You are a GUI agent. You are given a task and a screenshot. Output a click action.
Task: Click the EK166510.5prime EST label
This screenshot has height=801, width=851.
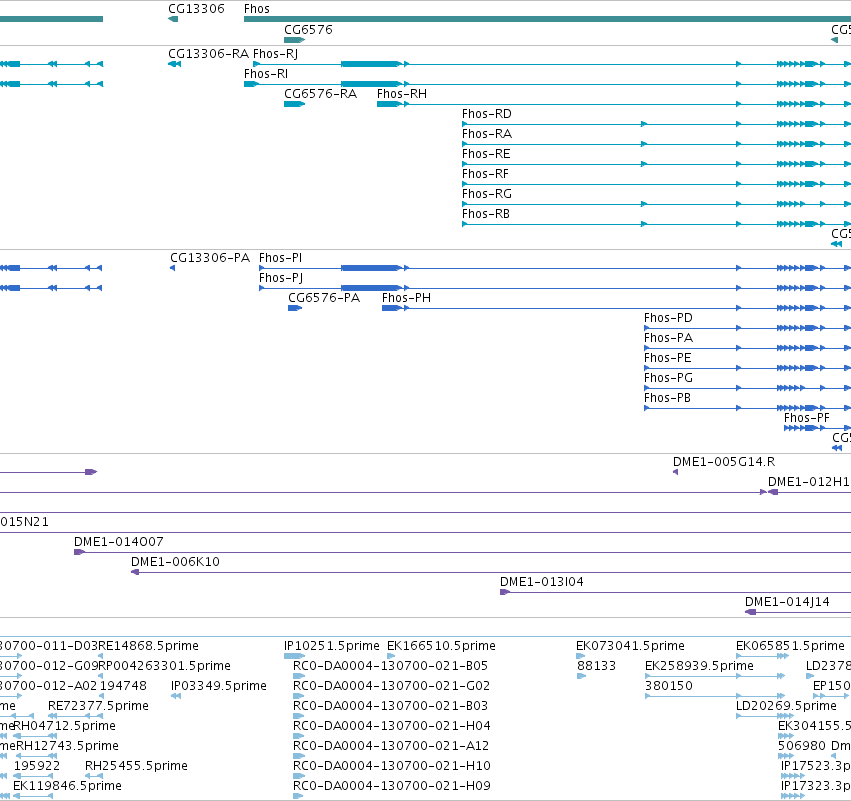click(x=441, y=646)
